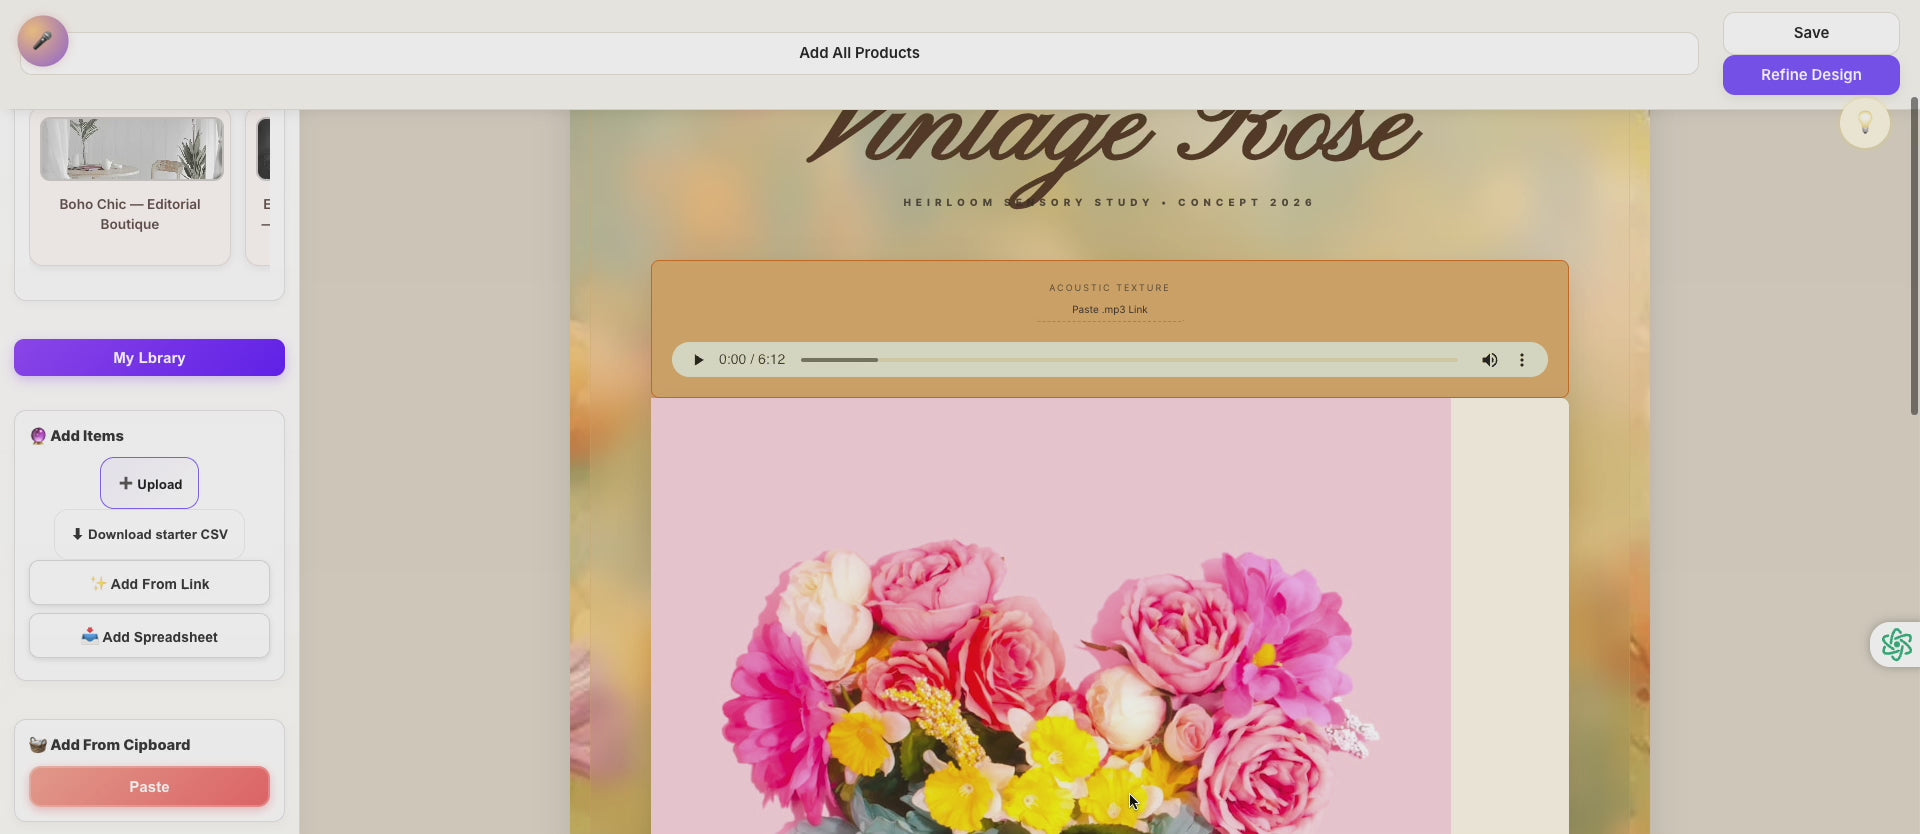
Task: Open My Library
Action: click(x=149, y=358)
